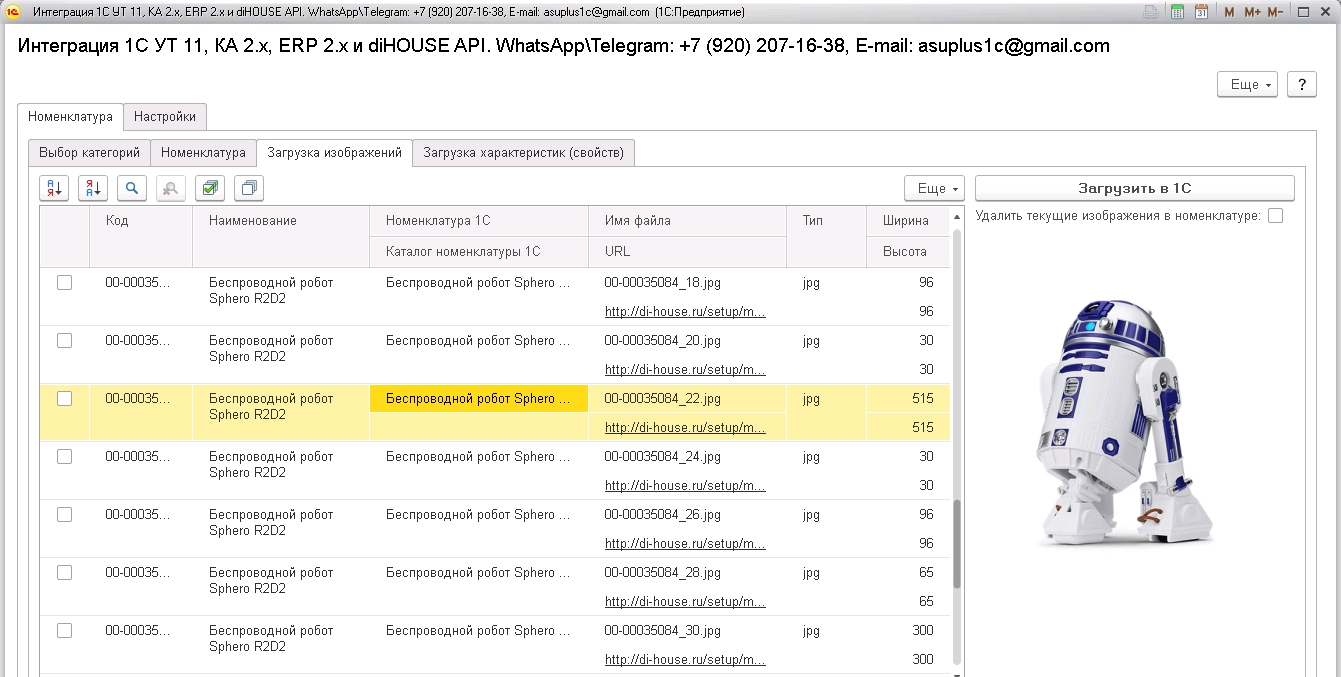The height and width of the screenshot is (677, 1341).
Task: Click the 'Наименование' column header
Action: click(x=281, y=236)
